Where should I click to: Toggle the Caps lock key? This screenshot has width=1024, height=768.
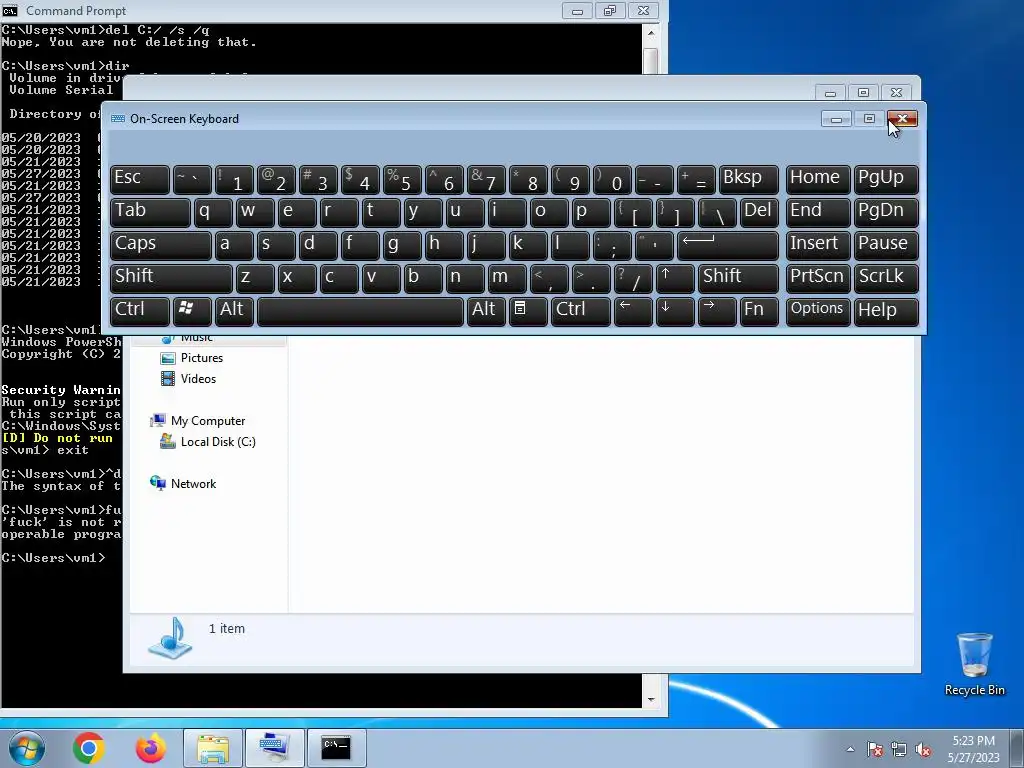tap(161, 244)
